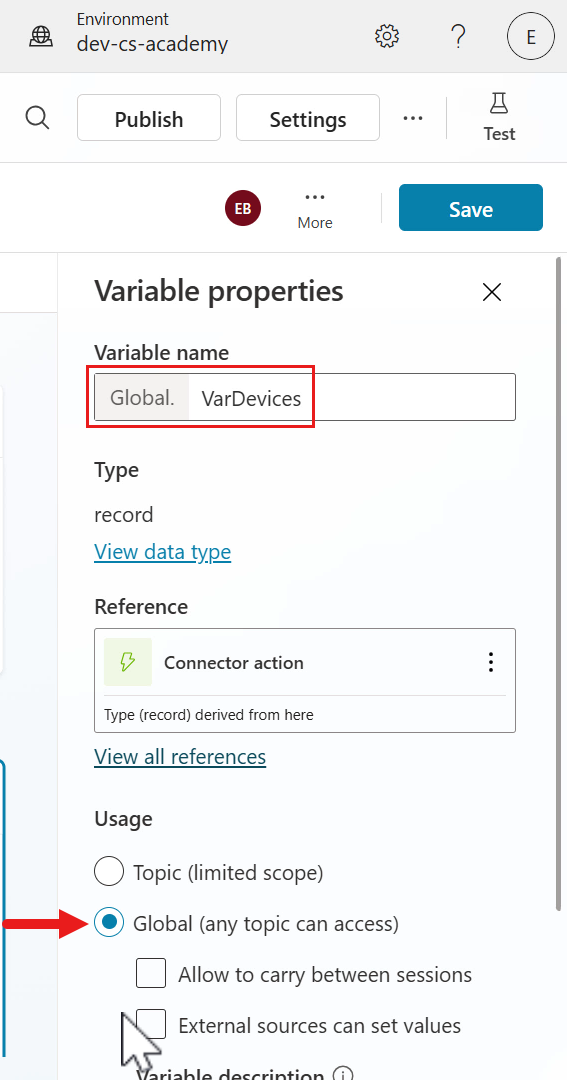This screenshot has width=567, height=1080.
Task: Click 'Type (record) derived from here' text
Action: click(x=208, y=714)
